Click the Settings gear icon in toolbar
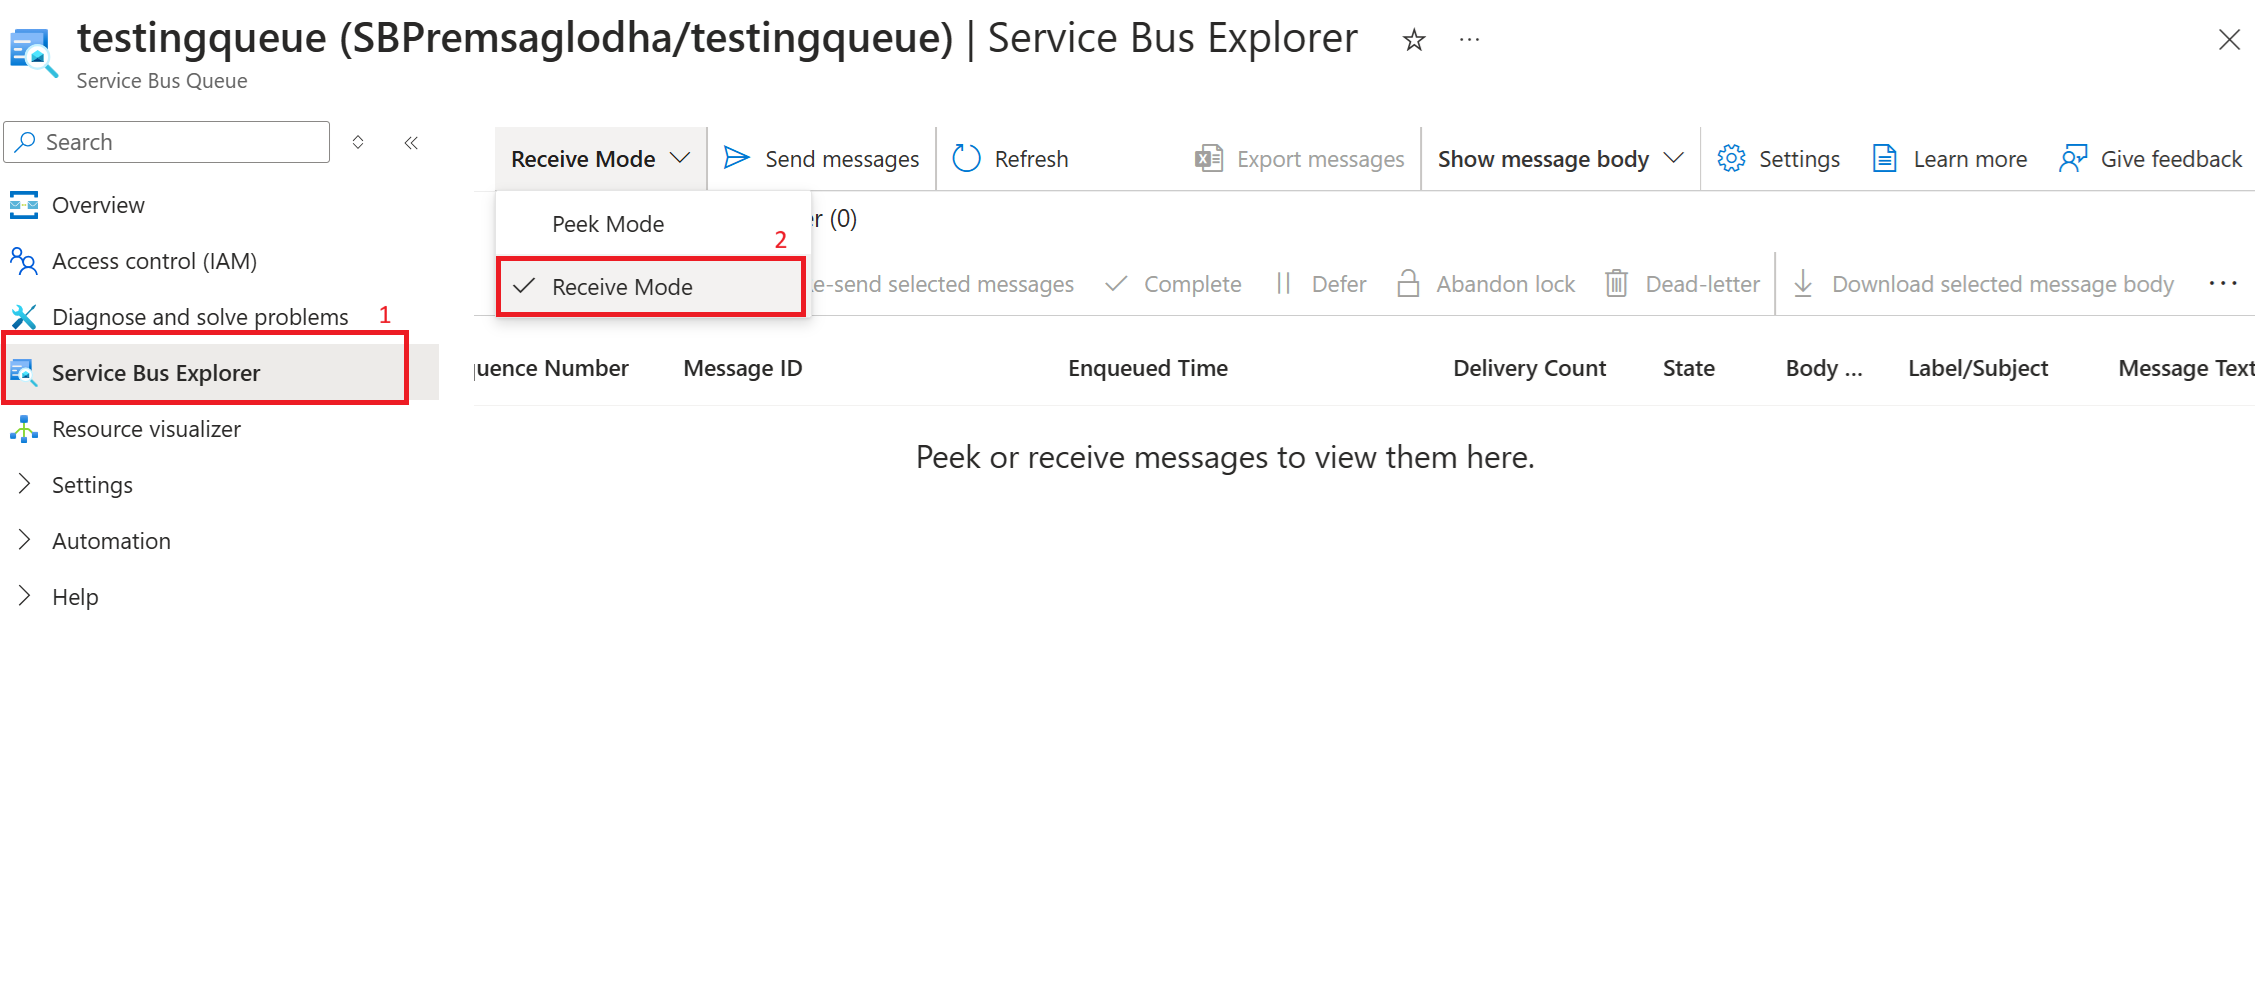 1732,158
